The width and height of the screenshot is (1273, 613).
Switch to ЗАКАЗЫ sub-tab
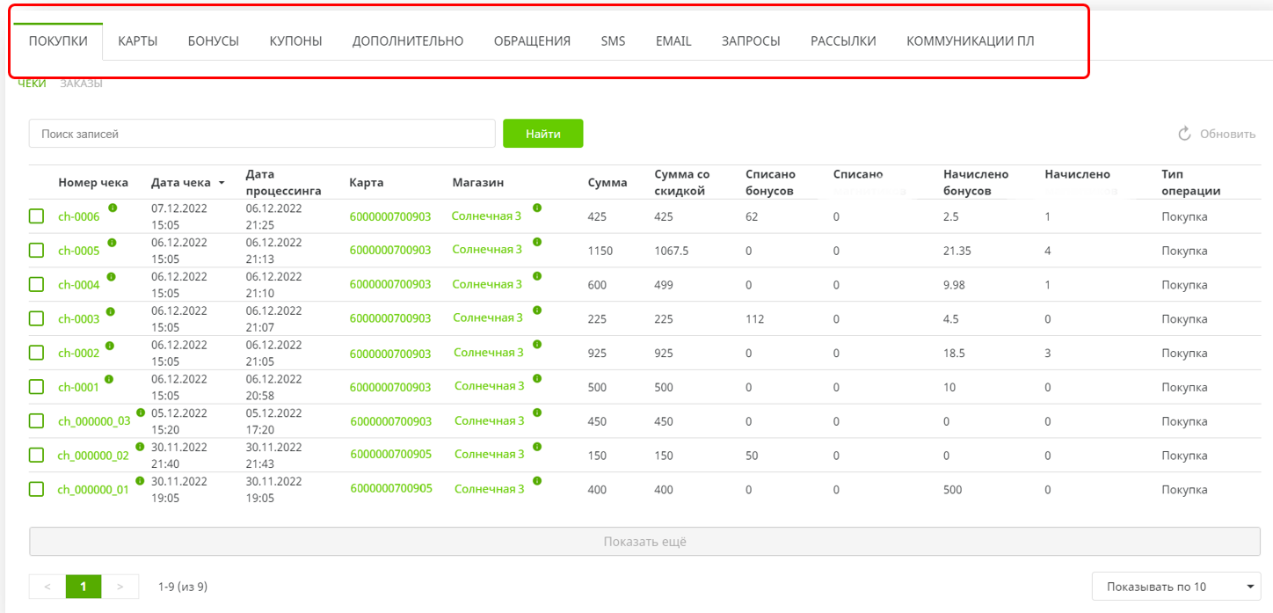81,83
